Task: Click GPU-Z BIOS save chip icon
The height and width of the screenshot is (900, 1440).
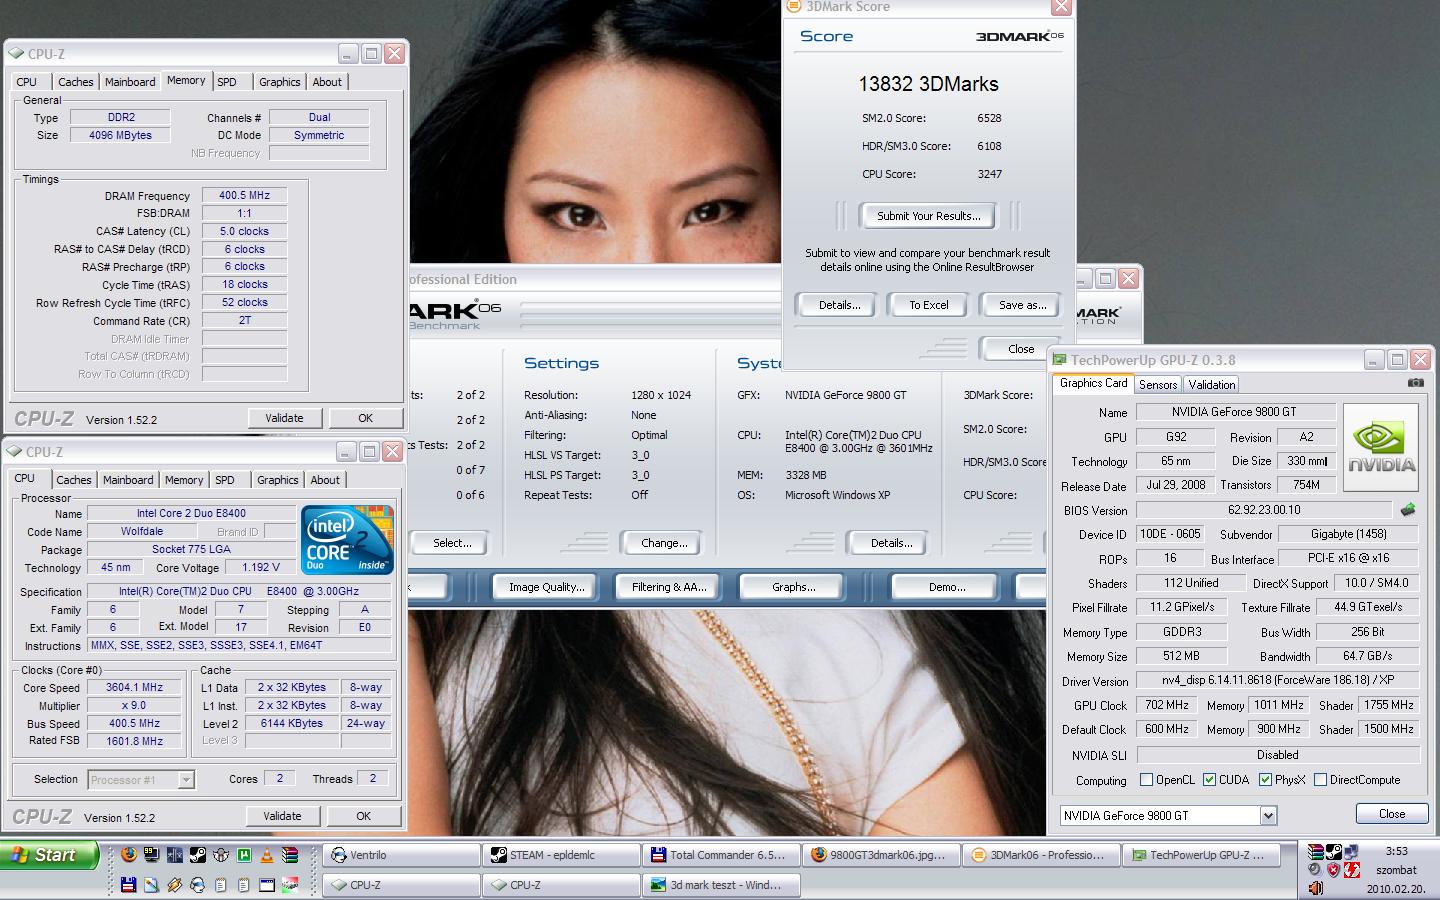Action: pyautogui.click(x=1408, y=510)
